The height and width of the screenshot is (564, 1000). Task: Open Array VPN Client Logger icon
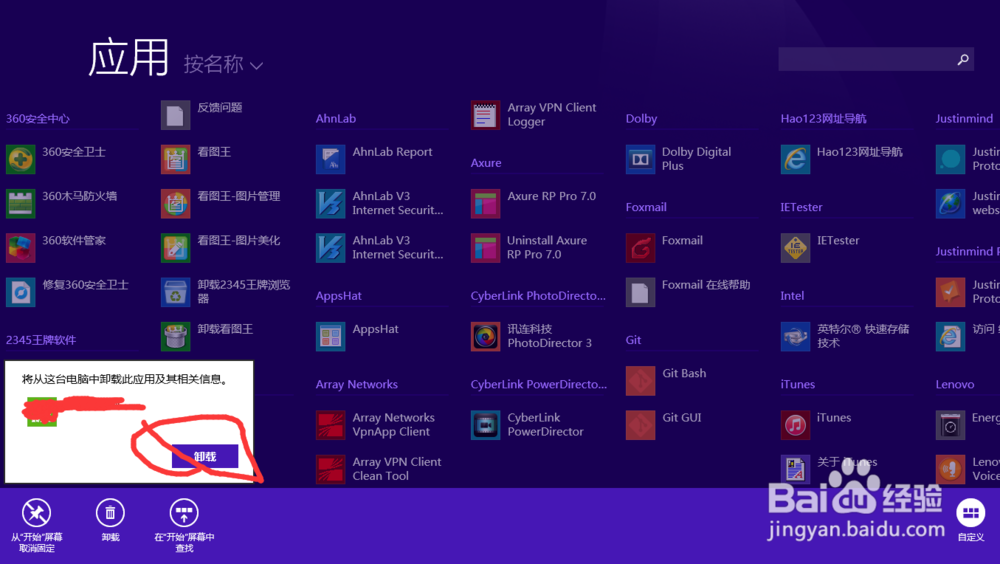point(485,115)
